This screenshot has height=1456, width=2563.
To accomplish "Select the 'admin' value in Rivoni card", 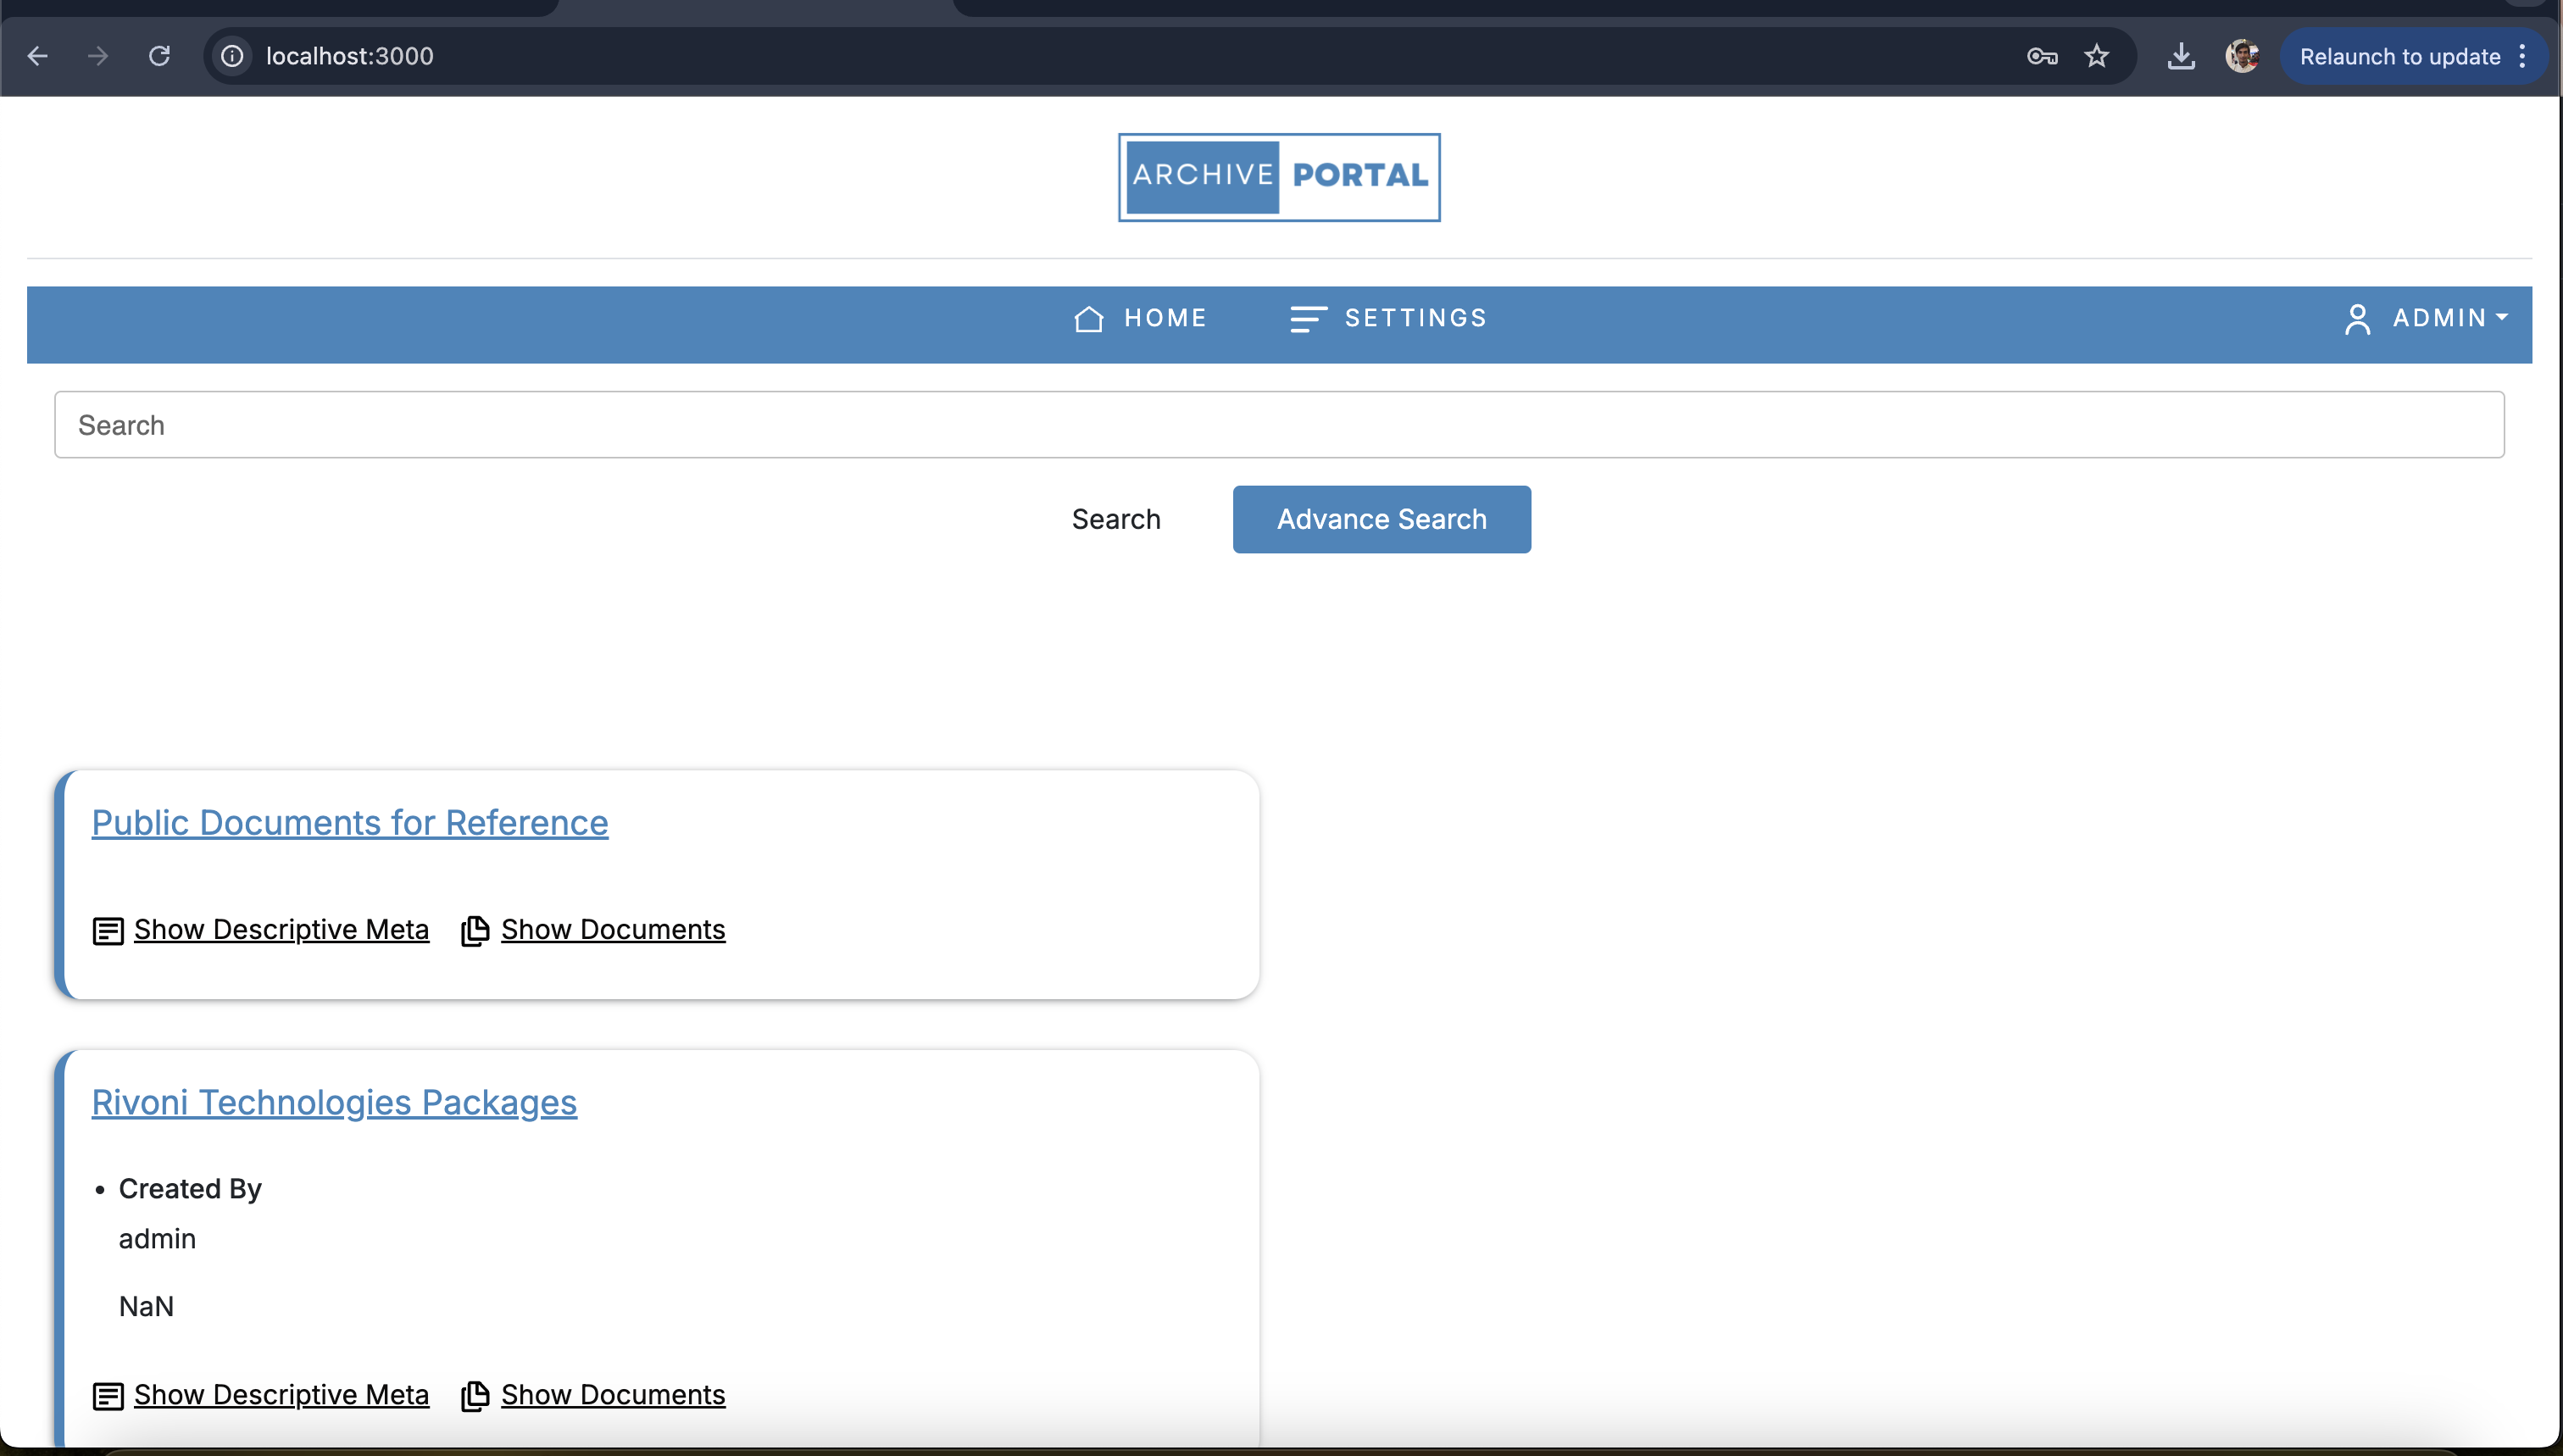I will tap(157, 1239).
